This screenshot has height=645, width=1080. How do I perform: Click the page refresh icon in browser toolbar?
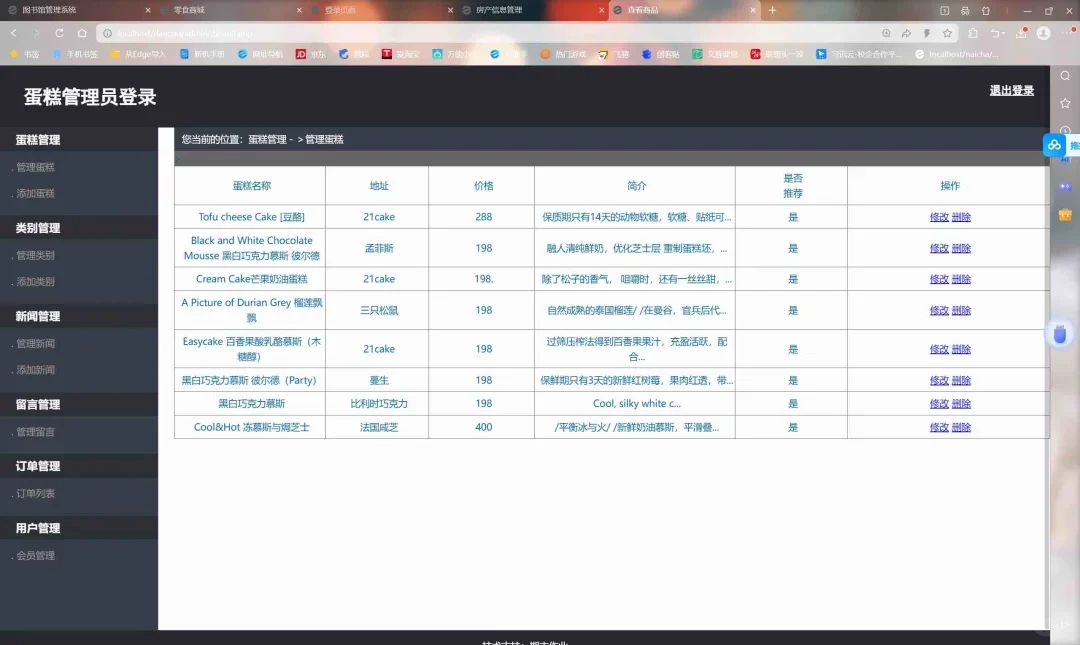coord(60,32)
